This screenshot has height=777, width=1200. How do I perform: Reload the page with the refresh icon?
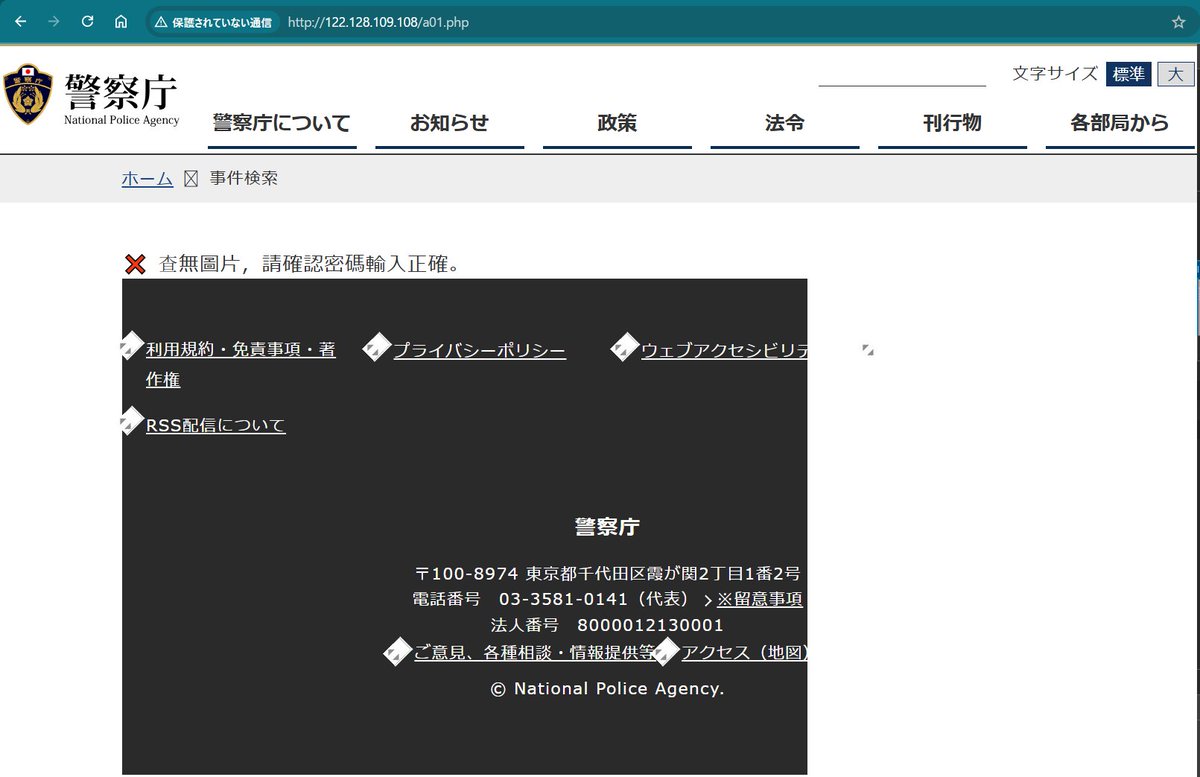[x=87, y=21]
